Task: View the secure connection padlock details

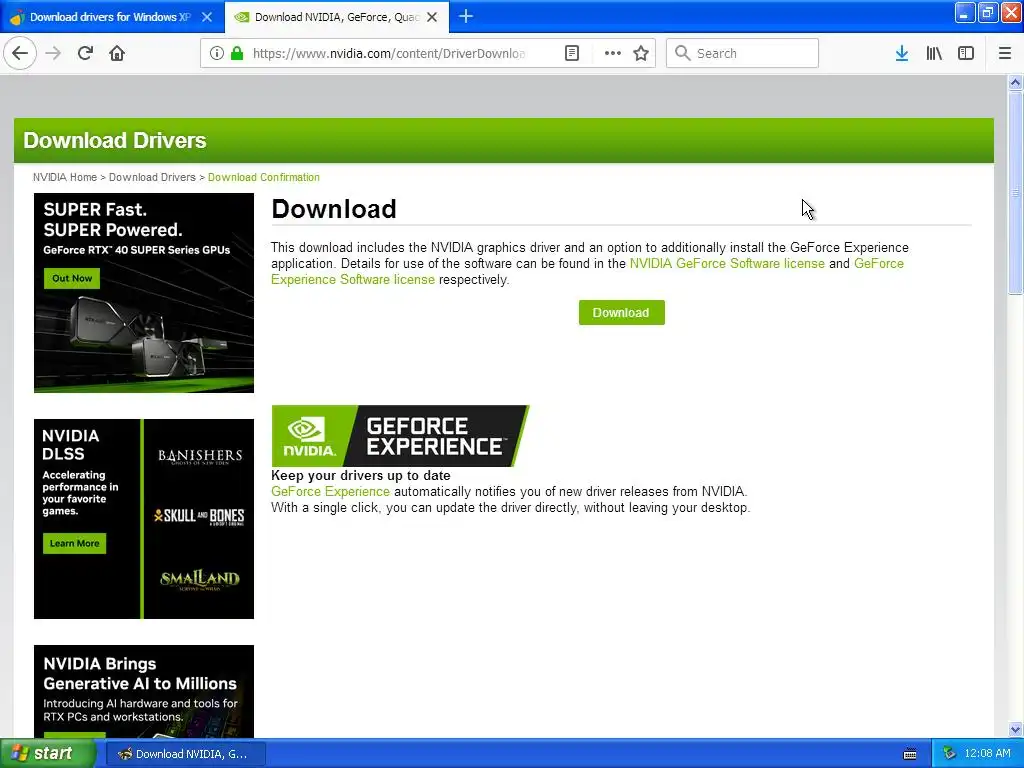Action: (x=237, y=54)
